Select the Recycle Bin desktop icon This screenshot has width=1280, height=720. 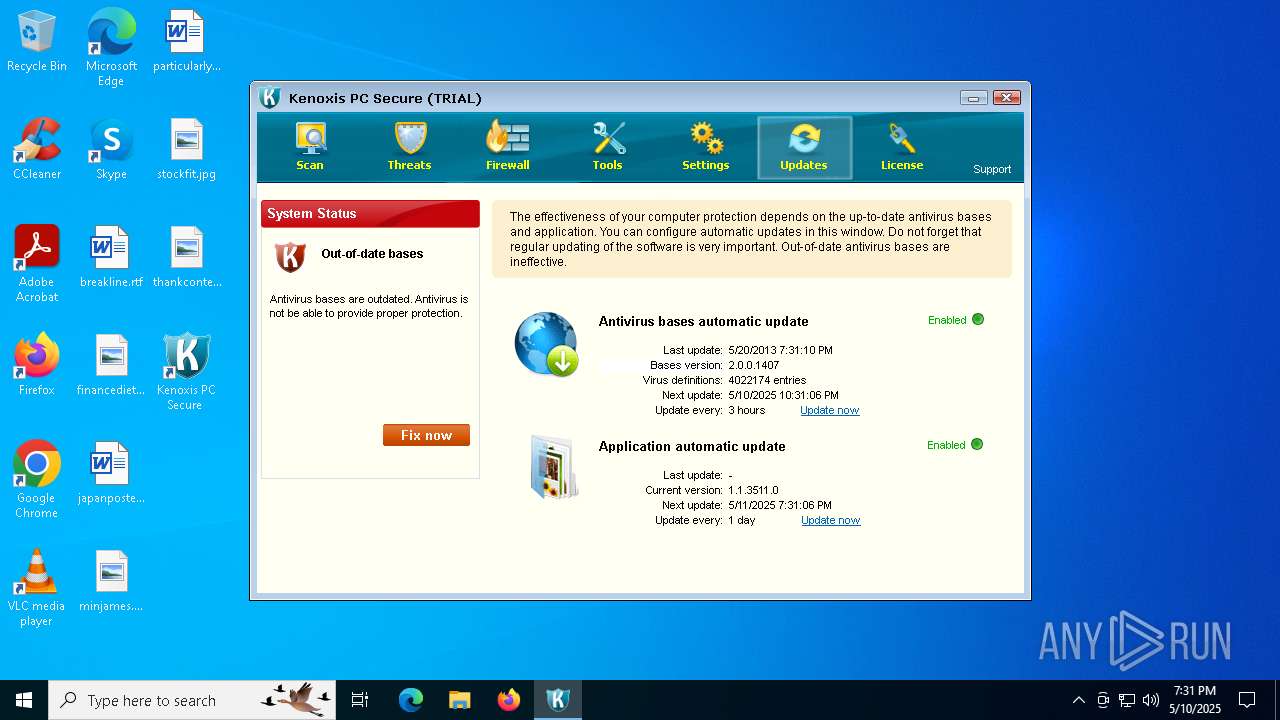pos(37,42)
